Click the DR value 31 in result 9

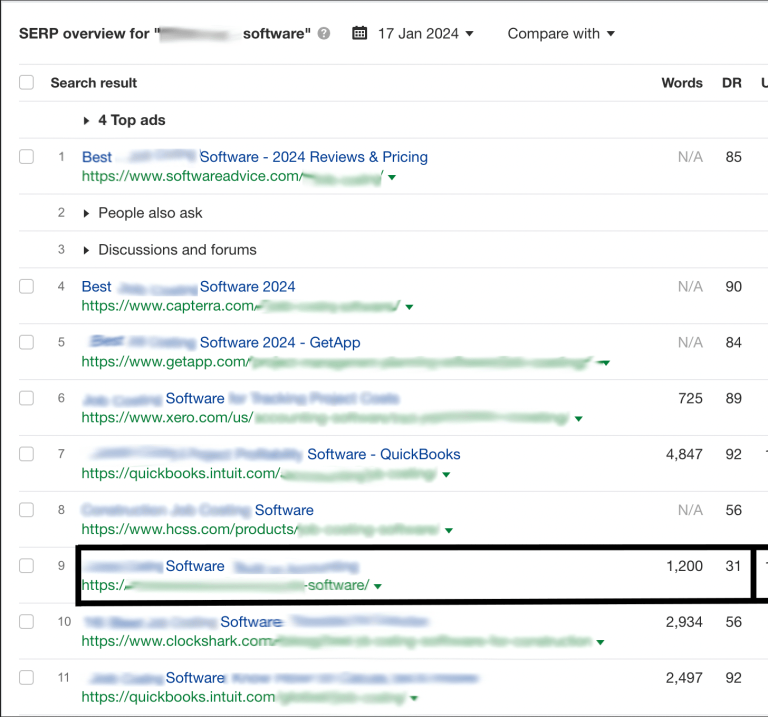(733, 566)
